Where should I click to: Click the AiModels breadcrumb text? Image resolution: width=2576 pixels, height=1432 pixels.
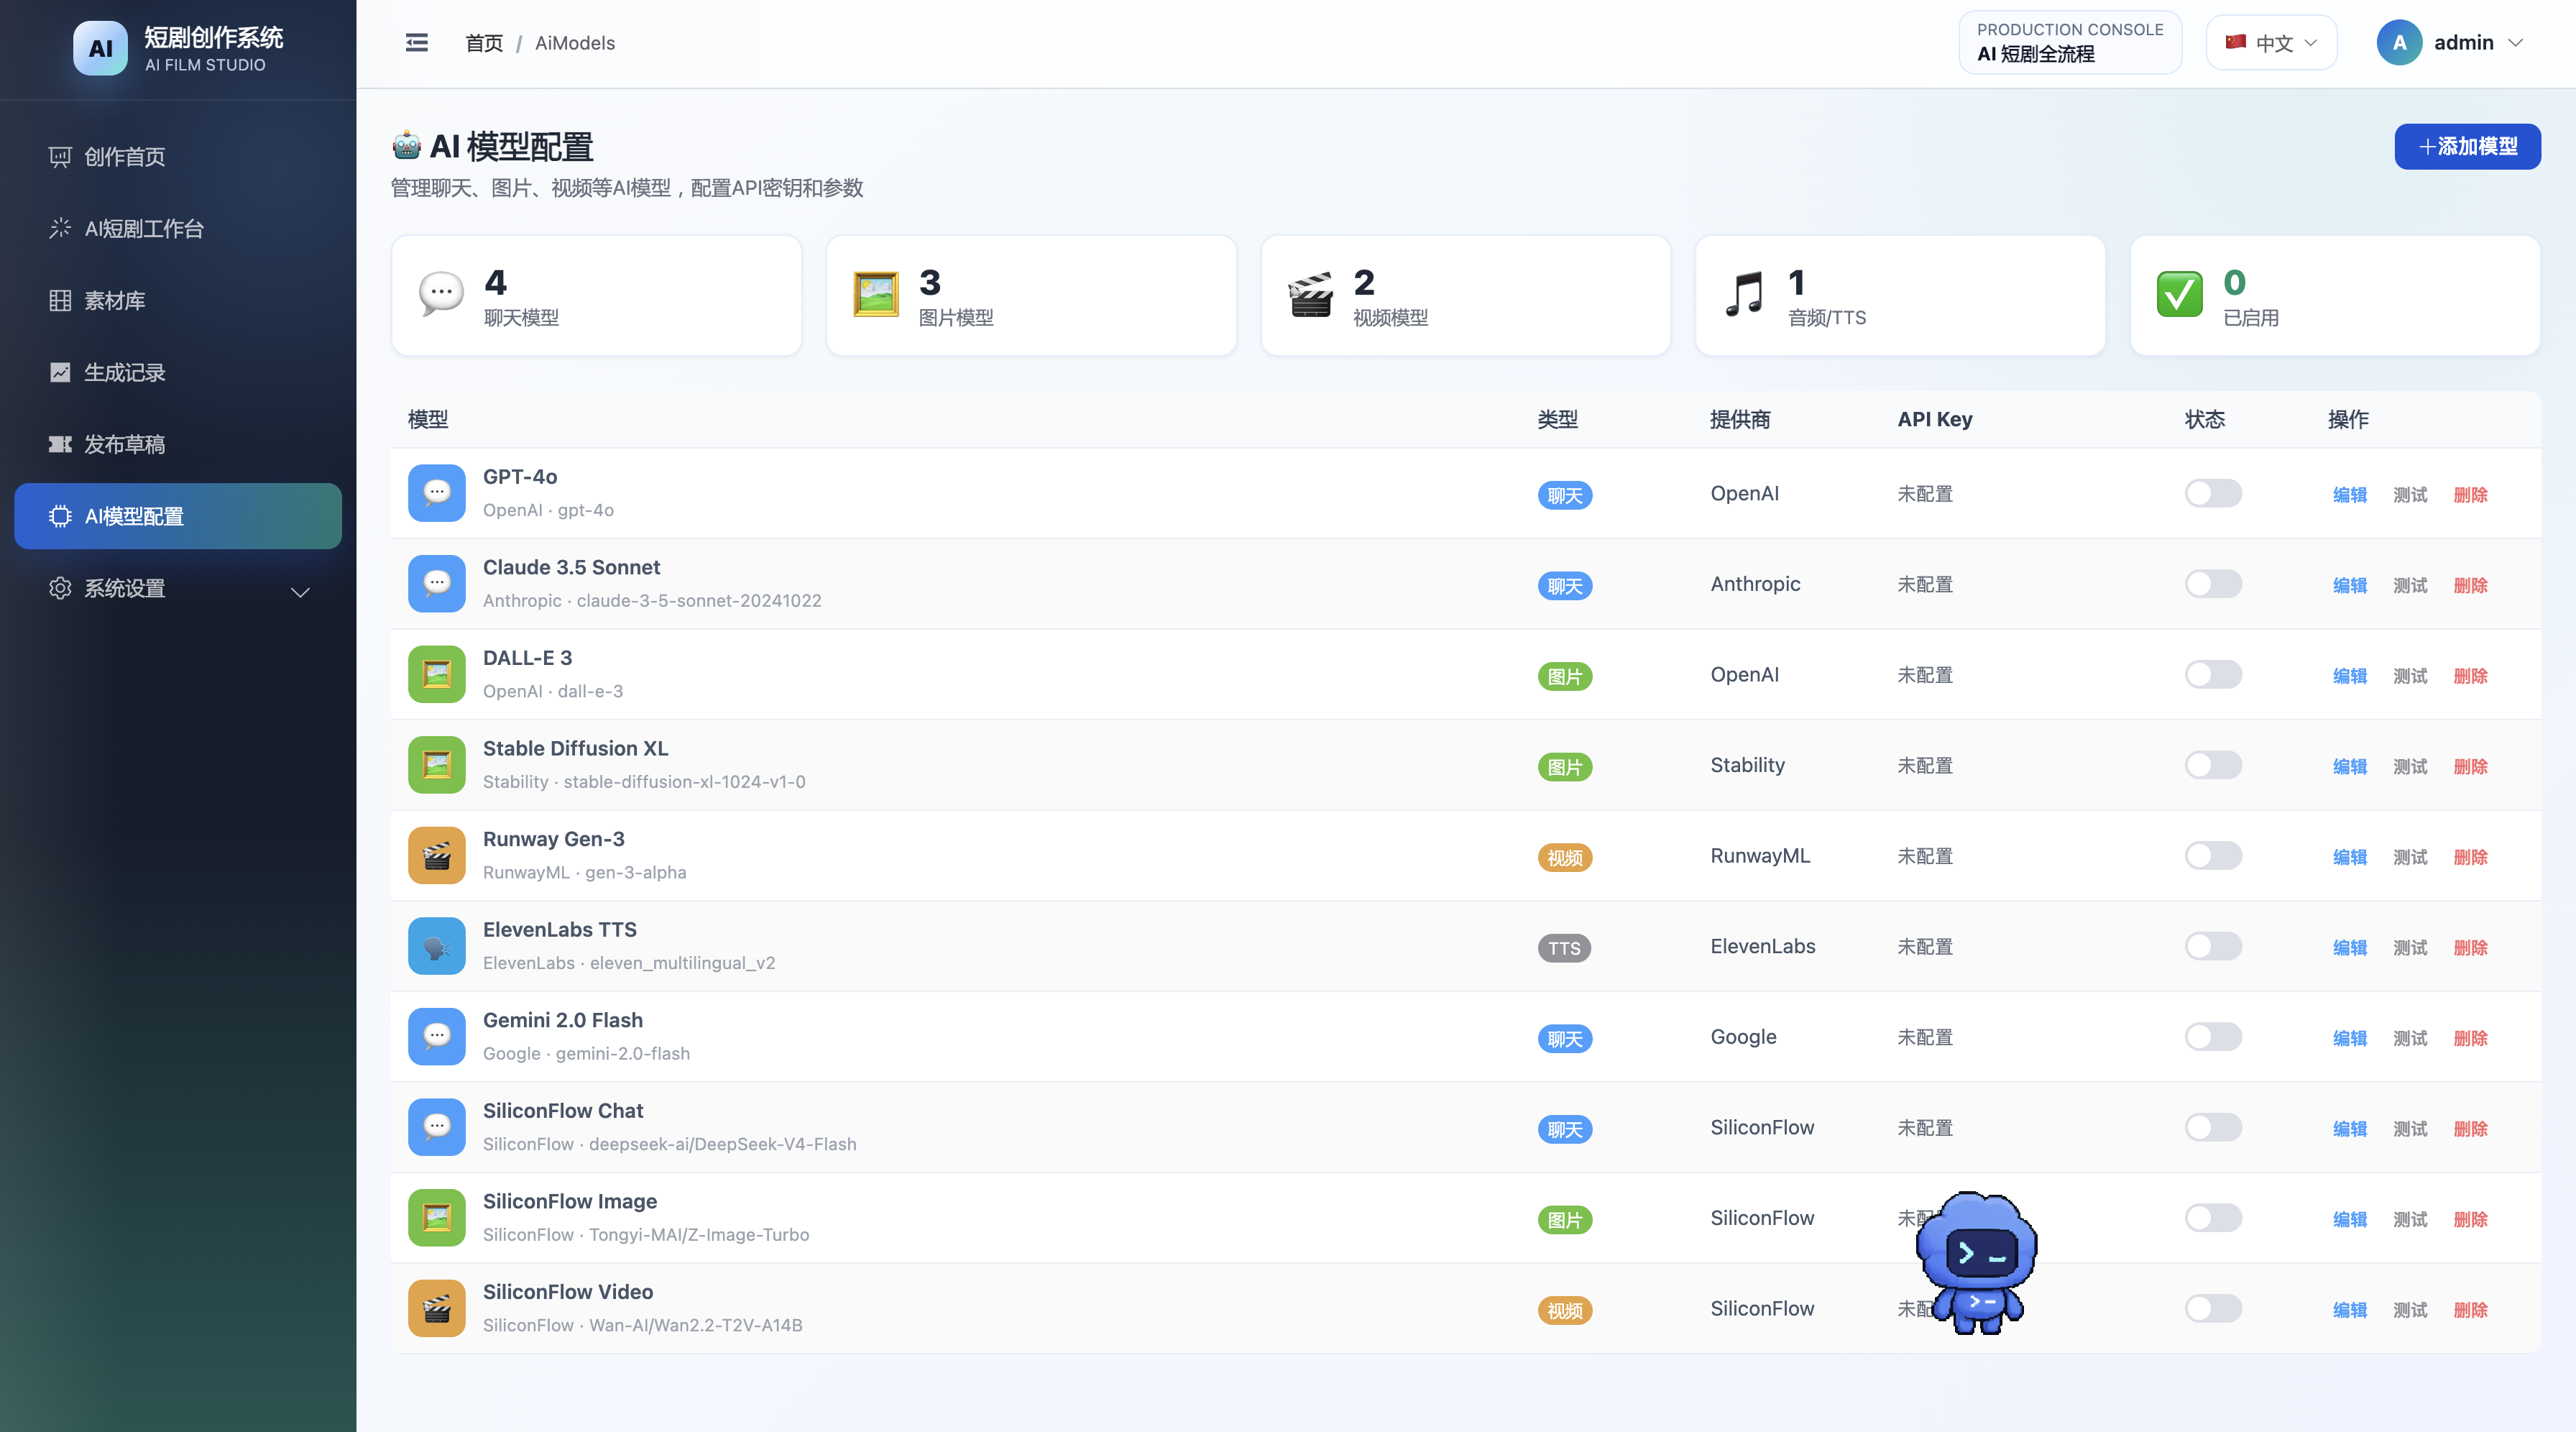point(575,43)
